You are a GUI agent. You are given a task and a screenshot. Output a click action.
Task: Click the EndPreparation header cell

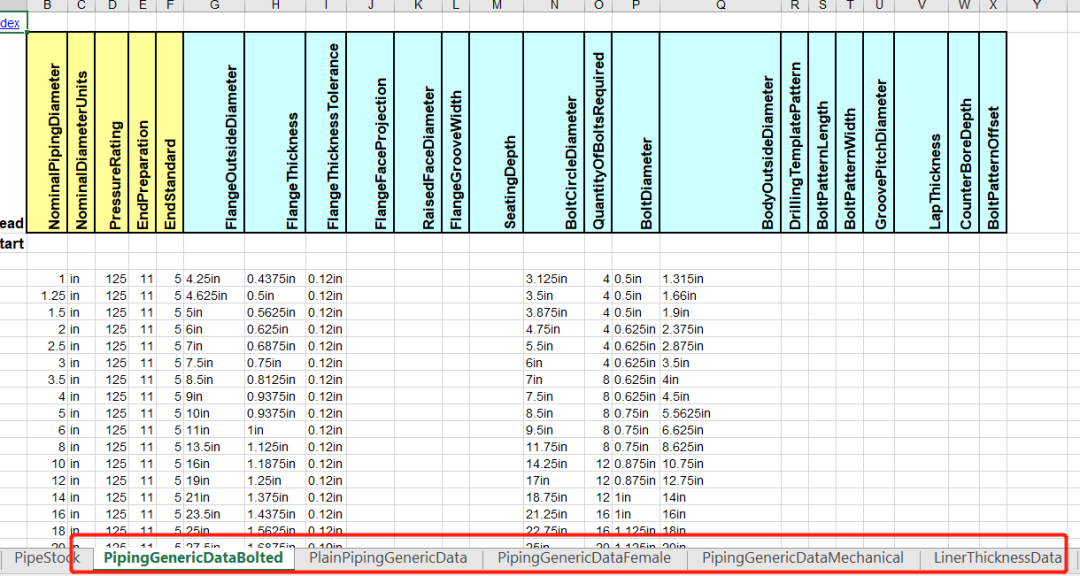pyautogui.click(x=142, y=132)
